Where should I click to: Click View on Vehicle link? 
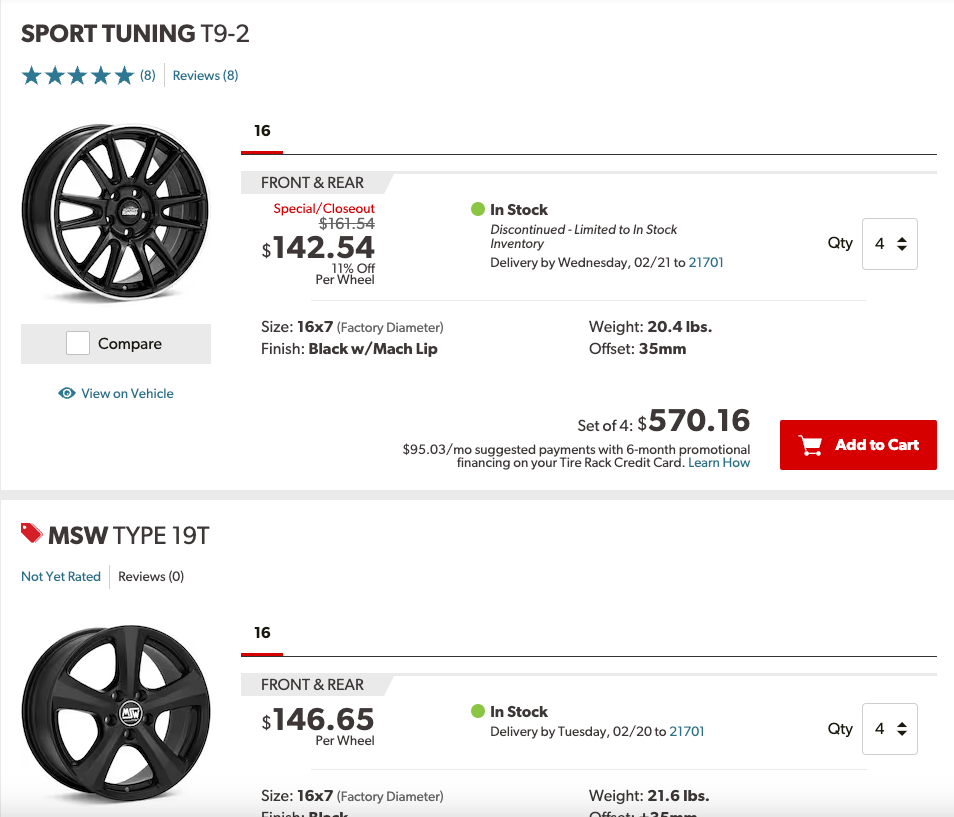pyautogui.click(x=127, y=394)
